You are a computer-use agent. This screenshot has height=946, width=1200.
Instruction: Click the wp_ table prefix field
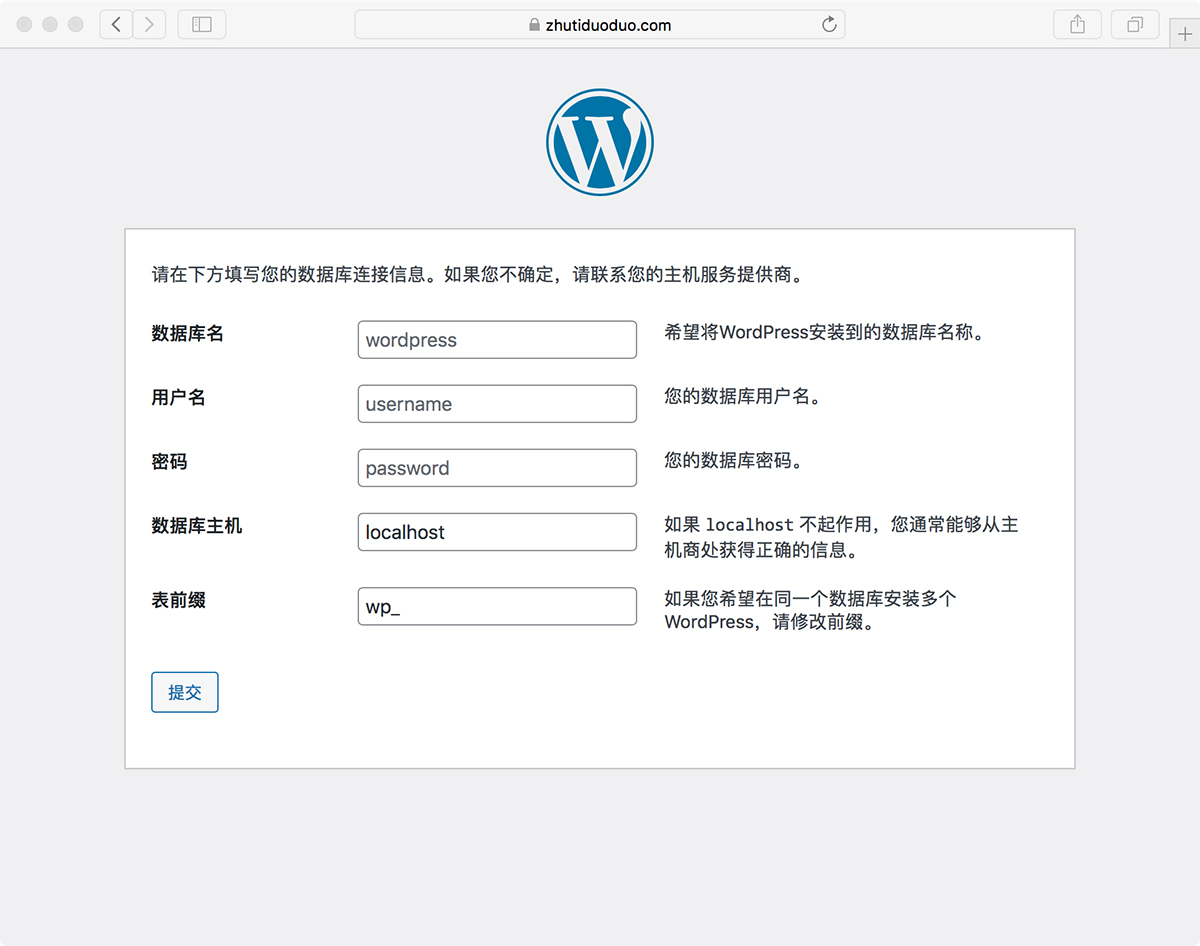click(x=497, y=606)
